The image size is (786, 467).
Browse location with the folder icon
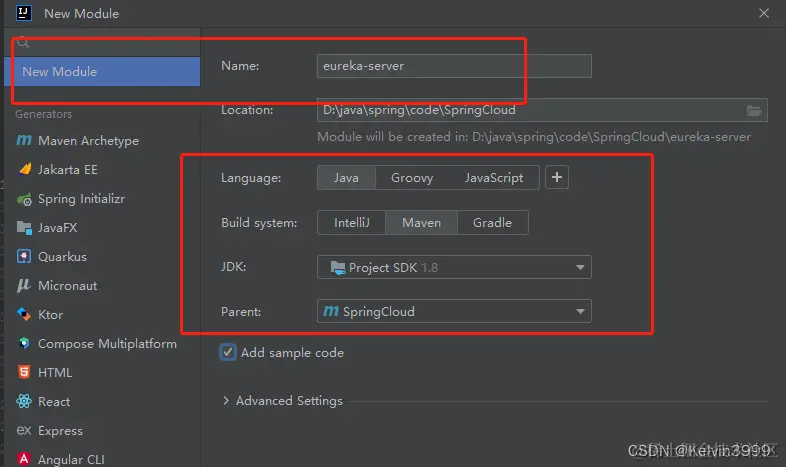(x=753, y=110)
